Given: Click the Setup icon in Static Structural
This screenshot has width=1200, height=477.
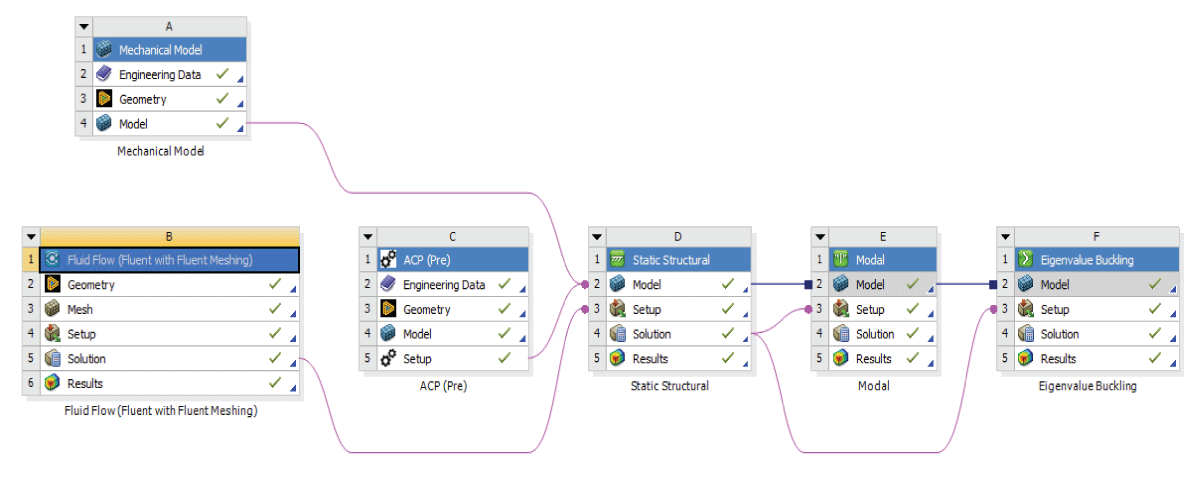Looking at the screenshot, I should [x=617, y=309].
